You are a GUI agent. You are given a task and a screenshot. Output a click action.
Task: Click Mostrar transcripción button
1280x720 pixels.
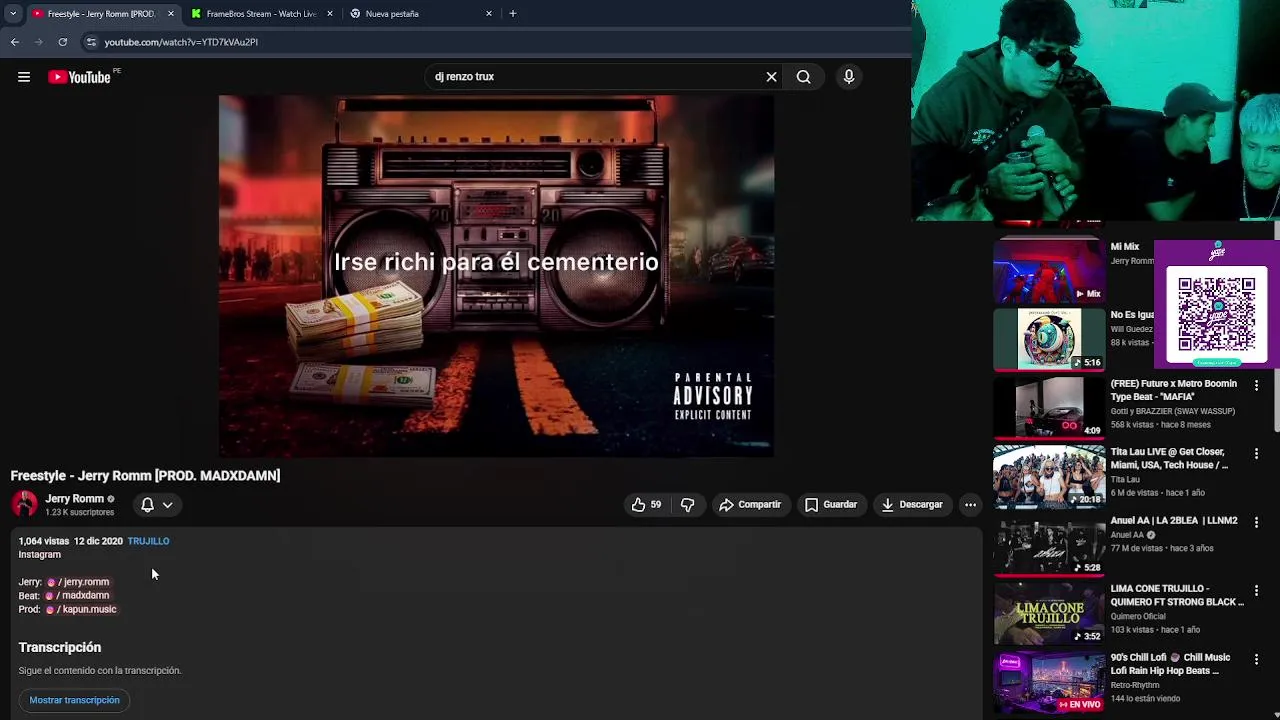[74, 700]
